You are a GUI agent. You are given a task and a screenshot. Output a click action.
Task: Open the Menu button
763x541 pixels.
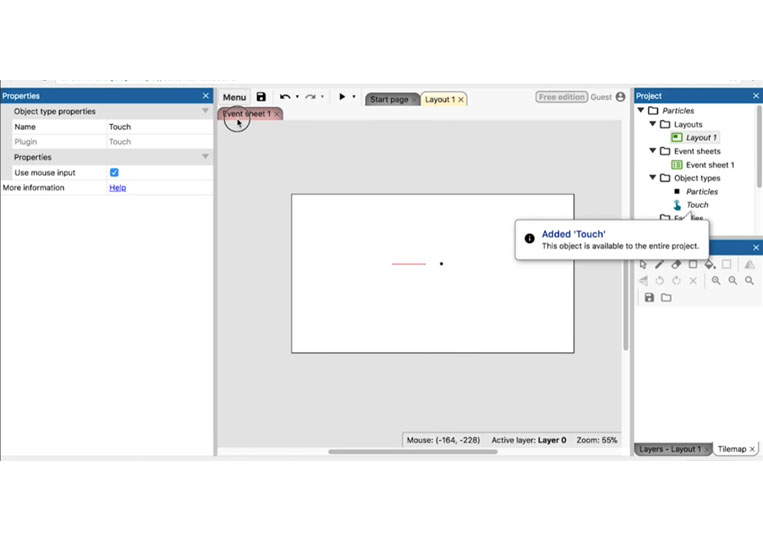pos(234,97)
